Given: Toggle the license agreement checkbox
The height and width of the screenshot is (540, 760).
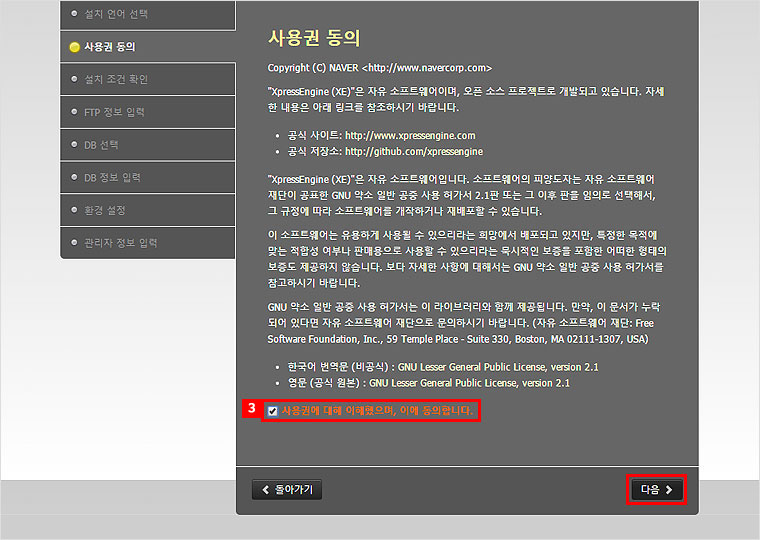Looking at the screenshot, I should (x=272, y=411).
